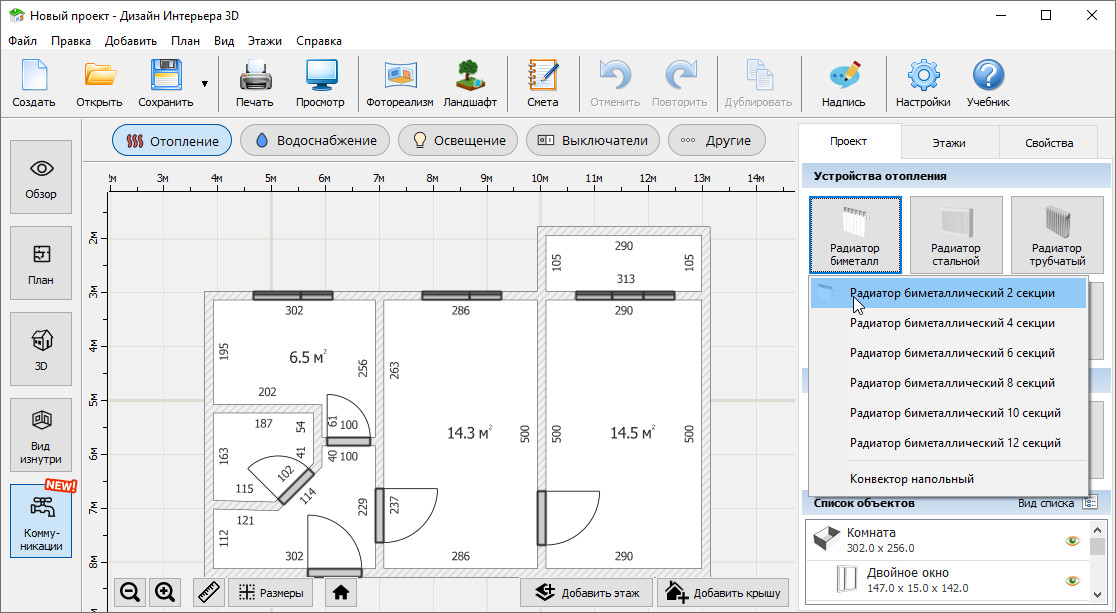The height and width of the screenshot is (613, 1116).
Task: Click the Добавить этаж button
Action: (586, 592)
